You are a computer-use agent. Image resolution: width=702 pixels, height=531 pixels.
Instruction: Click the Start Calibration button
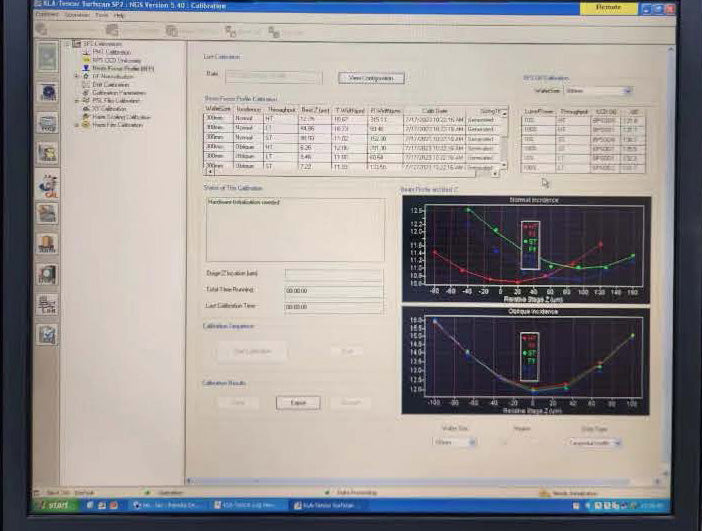point(252,351)
